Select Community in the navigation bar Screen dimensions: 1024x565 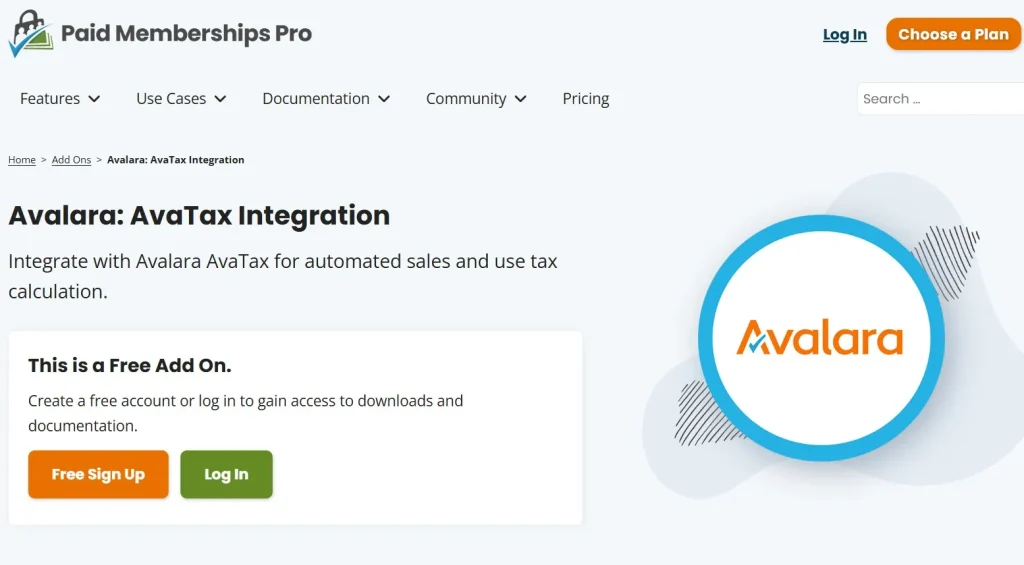tap(466, 99)
